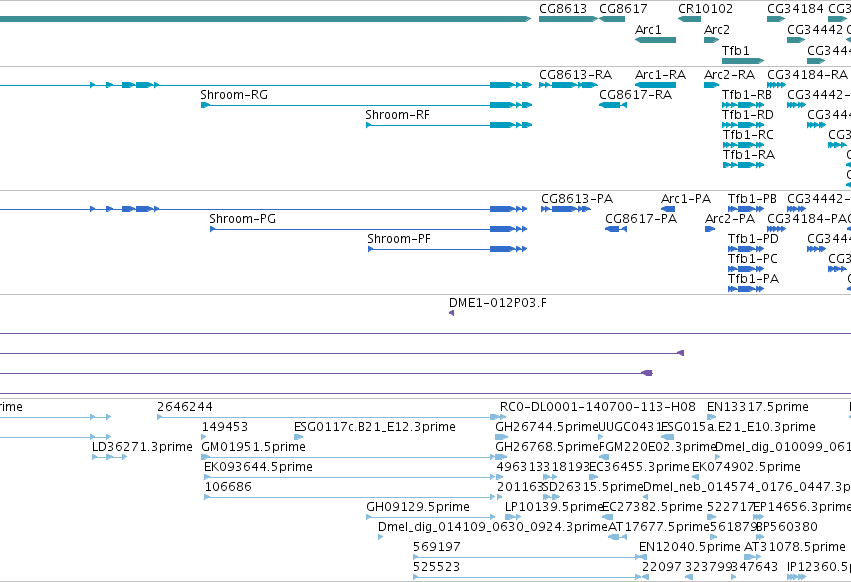Click the Tfb1-PB protein label
This screenshot has width=851, height=582.
(752, 199)
